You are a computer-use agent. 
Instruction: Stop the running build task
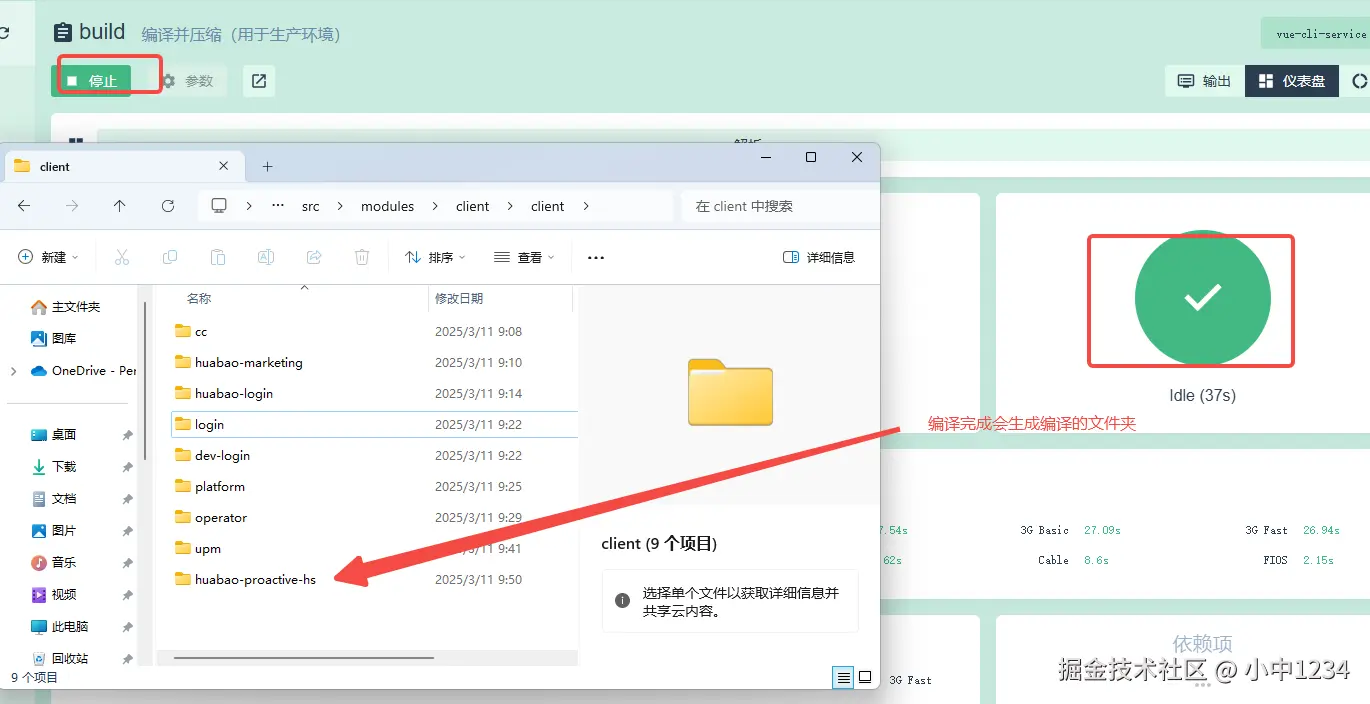click(x=91, y=81)
